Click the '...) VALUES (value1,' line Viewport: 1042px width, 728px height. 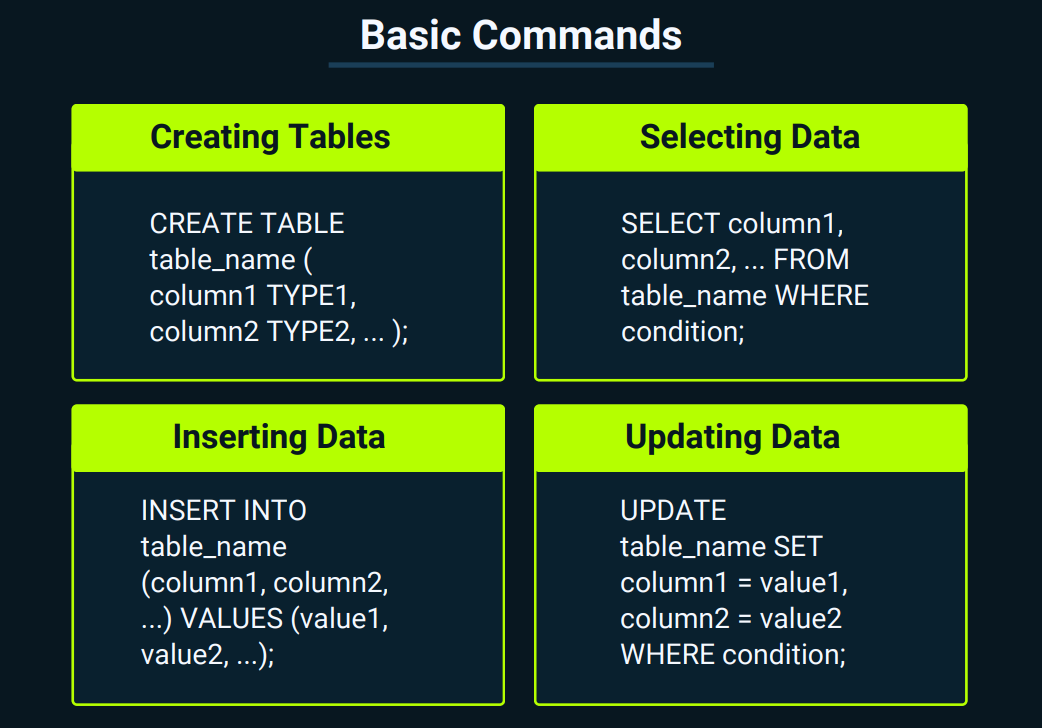(264, 618)
